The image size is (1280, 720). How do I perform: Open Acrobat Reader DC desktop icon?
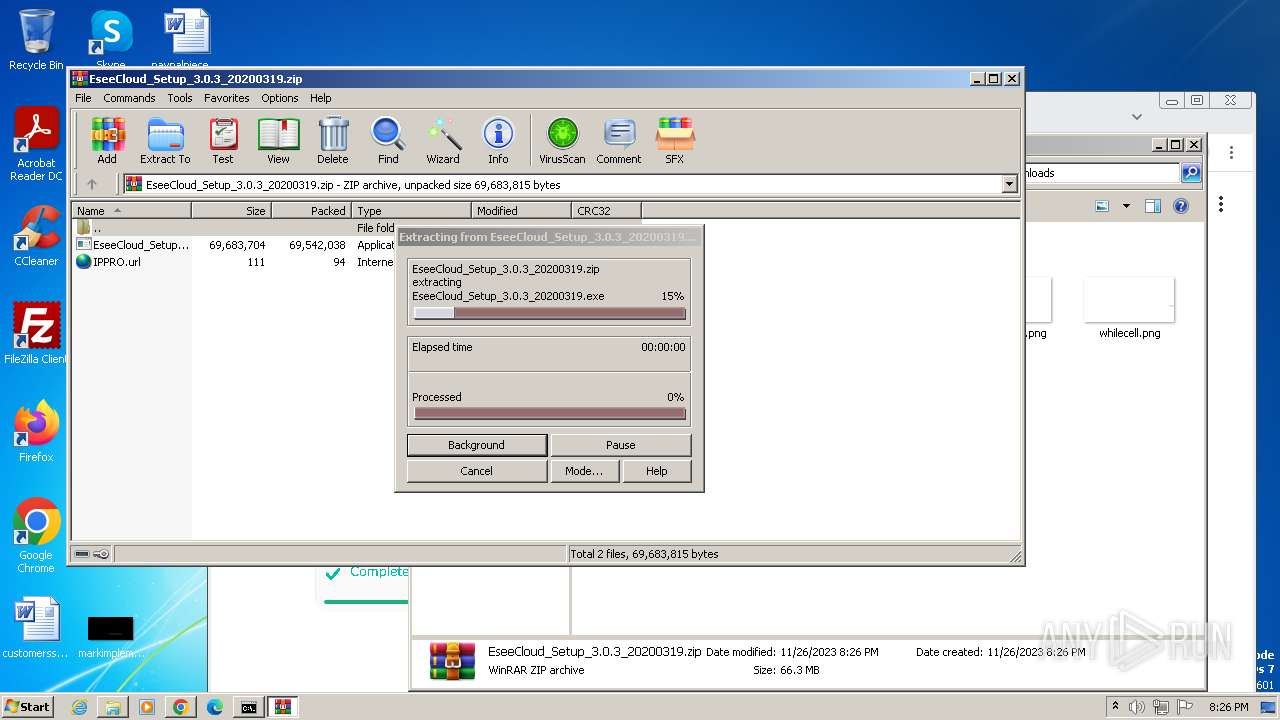click(x=36, y=145)
